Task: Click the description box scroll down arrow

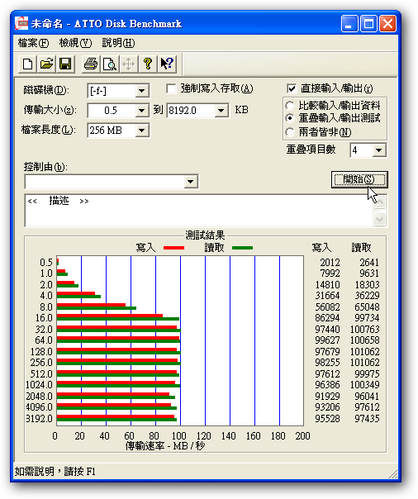Action: (380, 219)
